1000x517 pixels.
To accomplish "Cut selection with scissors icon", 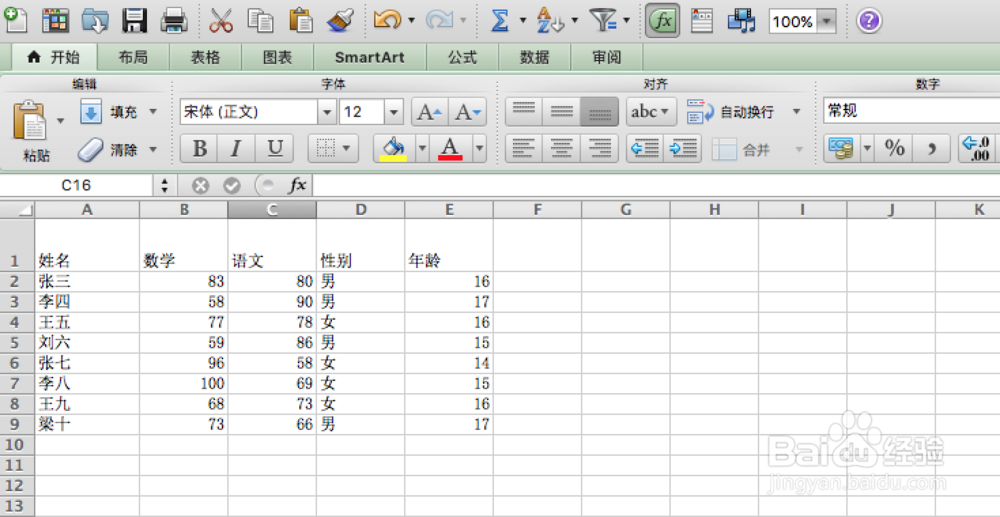I will pyautogui.click(x=221, y=20).
